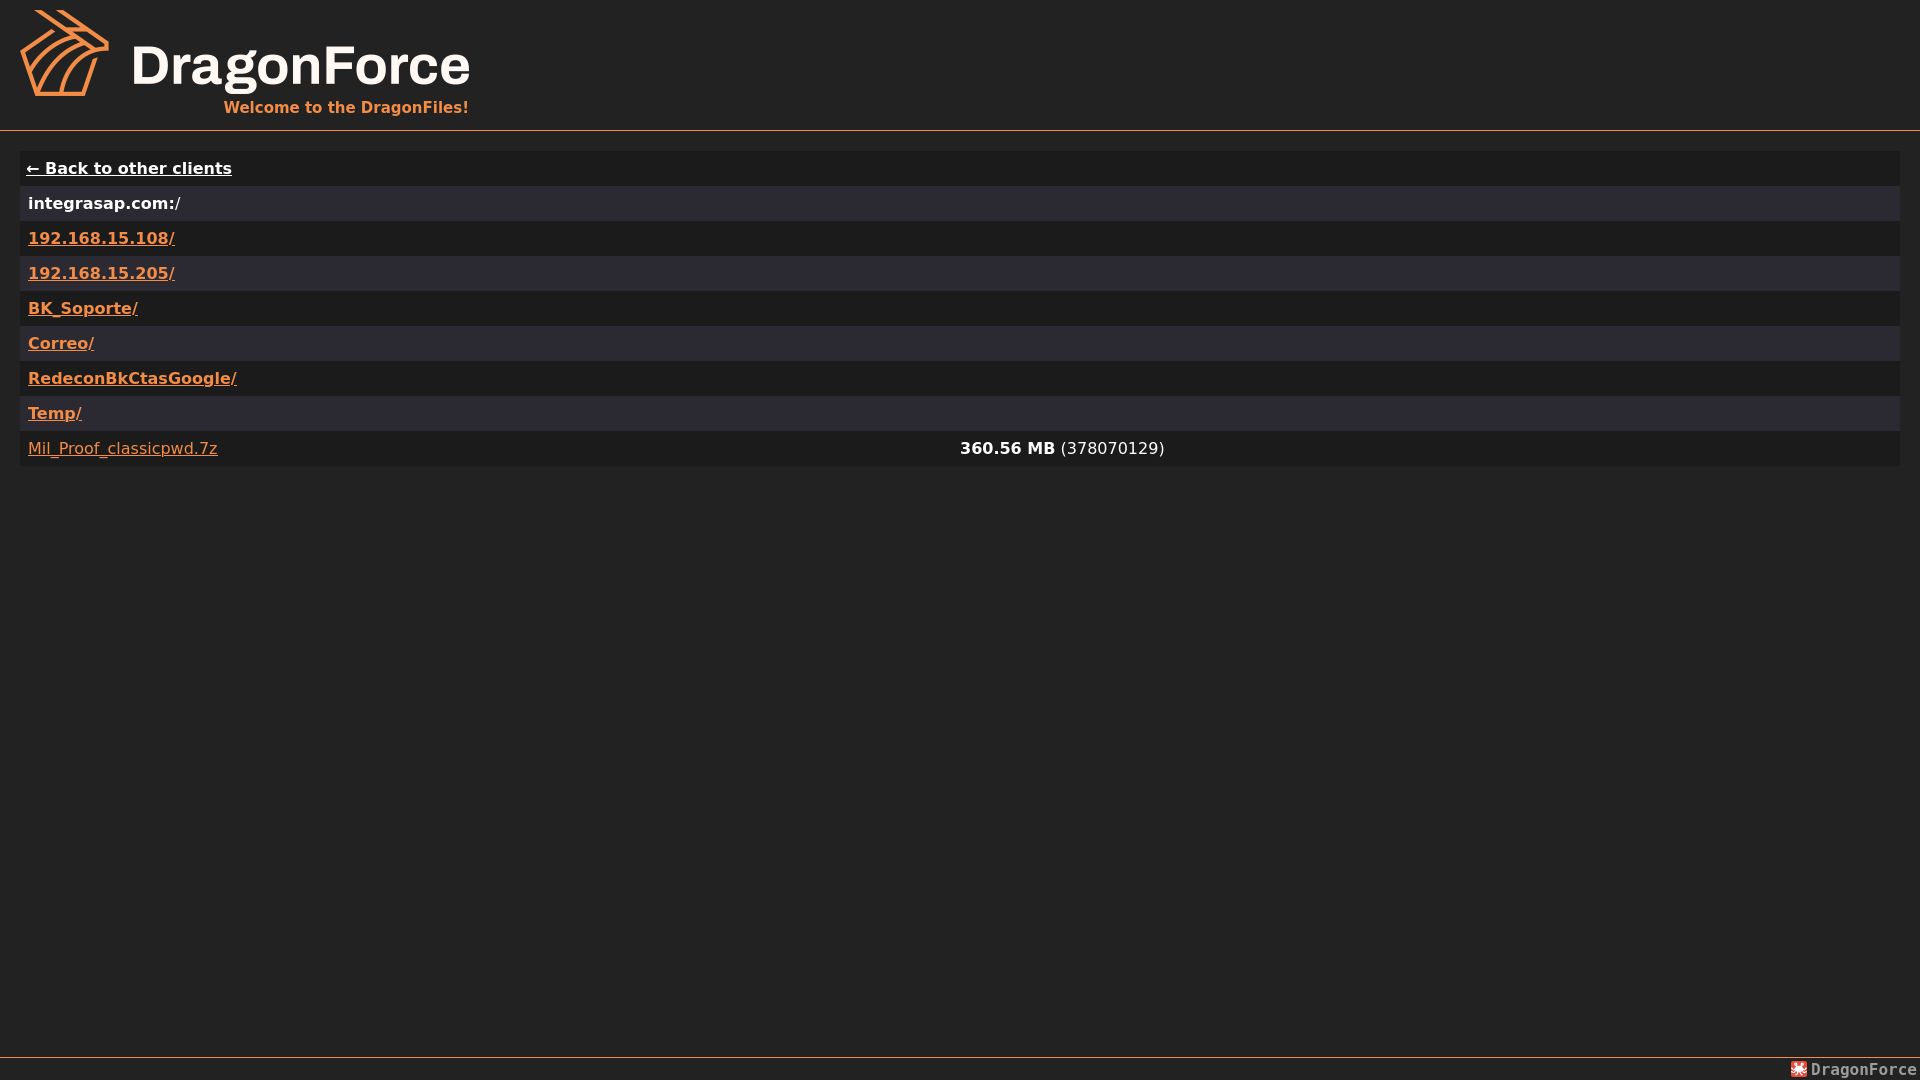This screenshot has width=1920, height=1080.
Task: Click empty space in the Correo row
Action: (990, 344)
